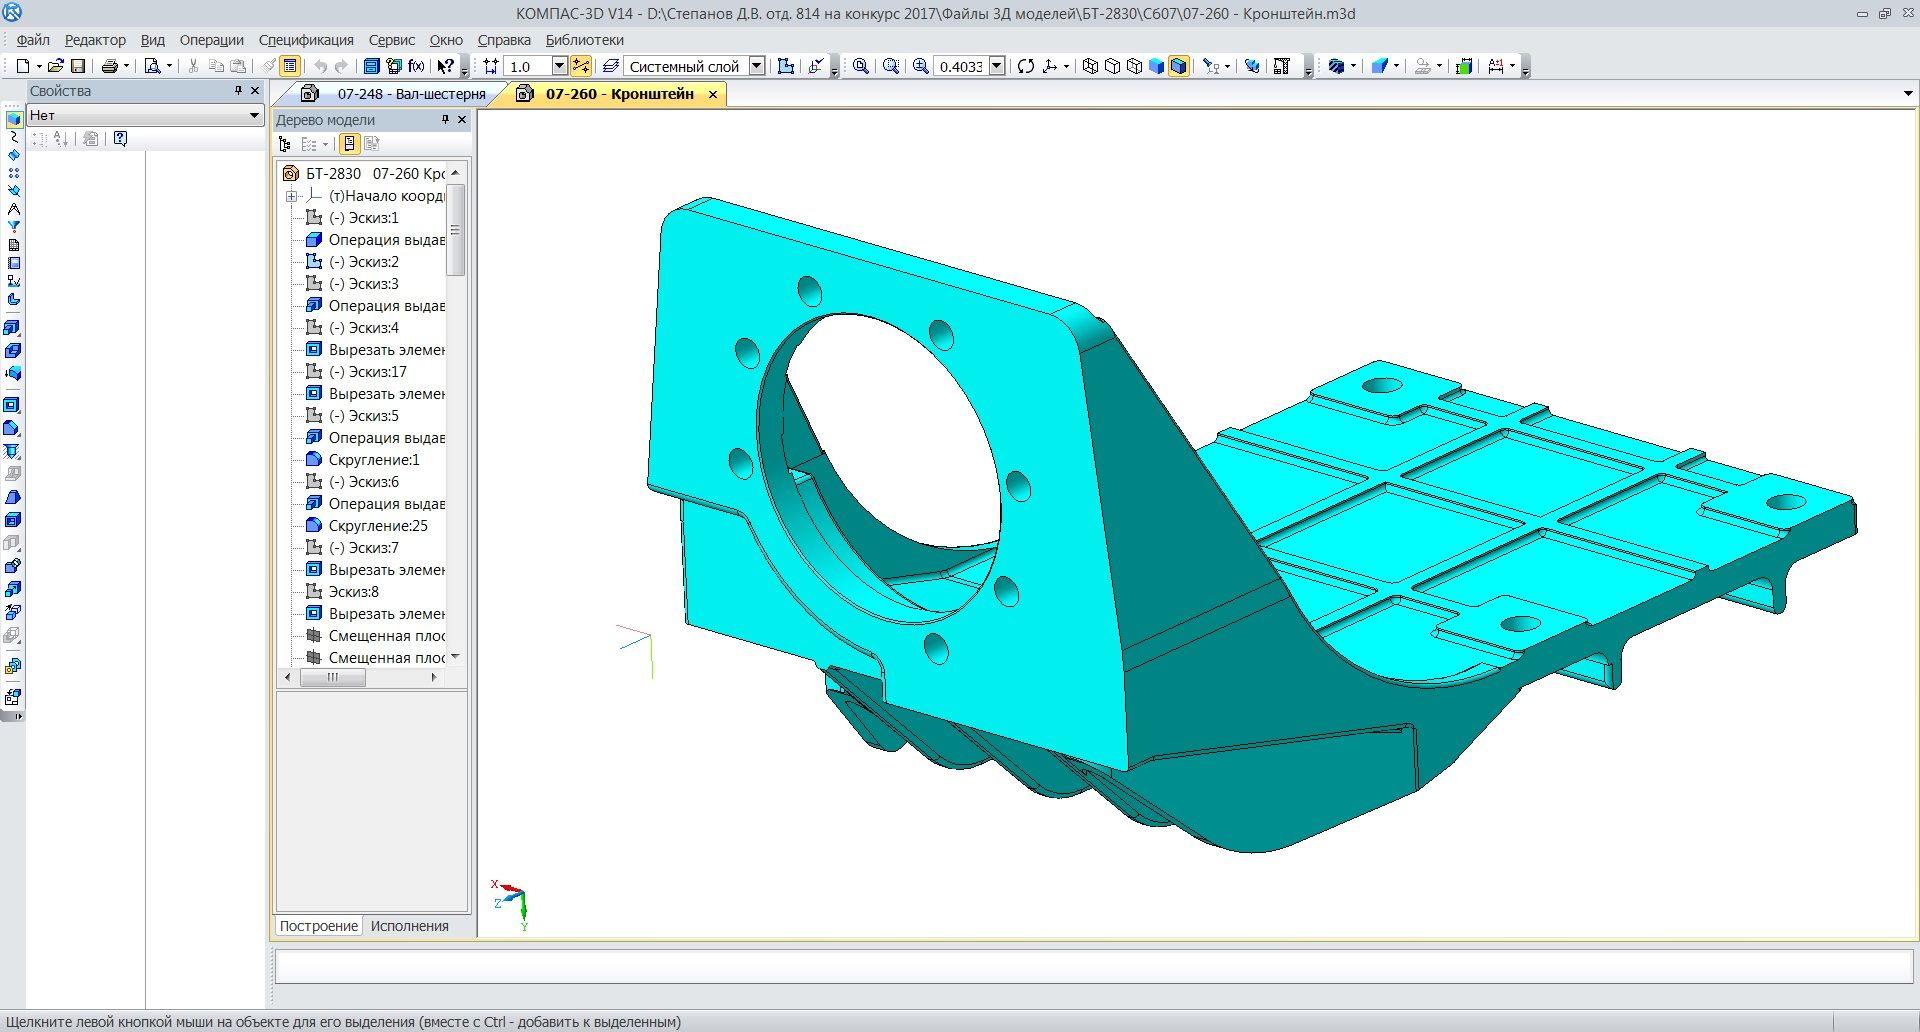The width and height of the screenshot is (1920, 1032).
Task: Select Скругление:25 in the model tree
Action: click(377, 526)
